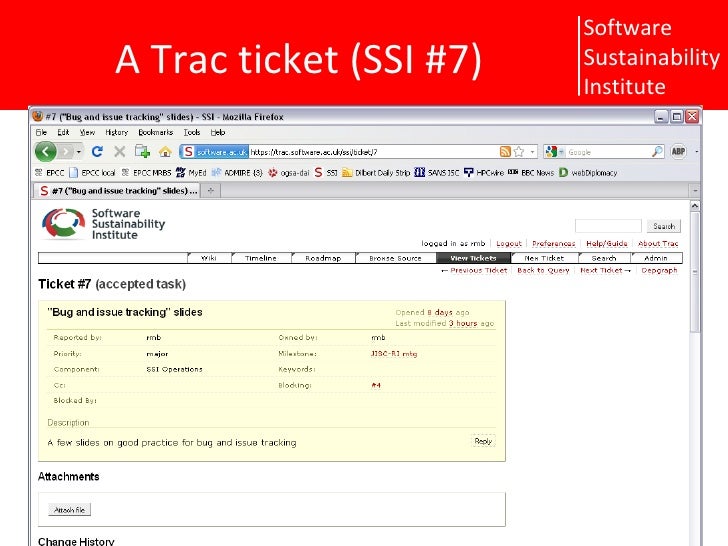The height and width of the screenshot is (546, 728).
Task: Go to the View Tickets navigation tab
Action: [x=473, y=258]
